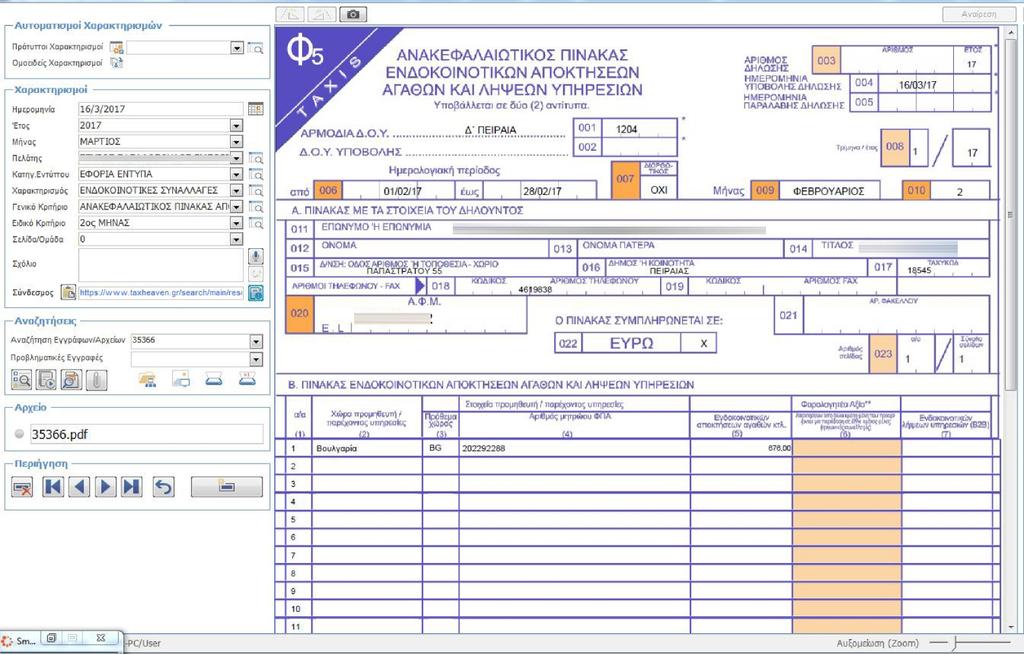
Task: Click the delete record icon in Περιήγηση
Action: [22, 487]
